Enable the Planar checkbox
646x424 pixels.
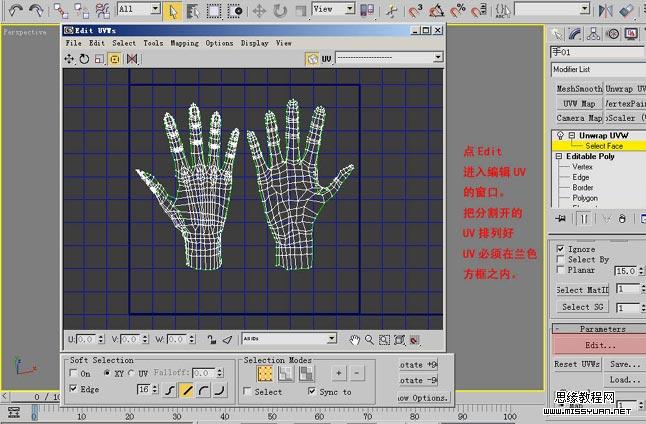click(x=560, y=269)
